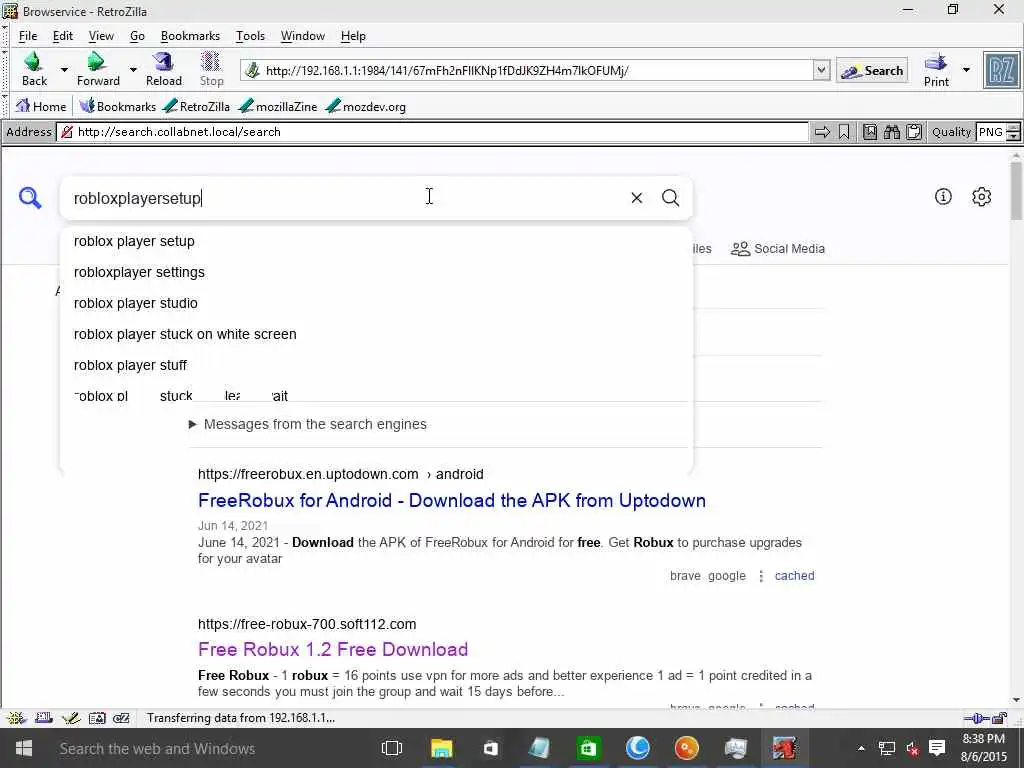Open File Explorer from the taskbar

[x=441, y=748]
